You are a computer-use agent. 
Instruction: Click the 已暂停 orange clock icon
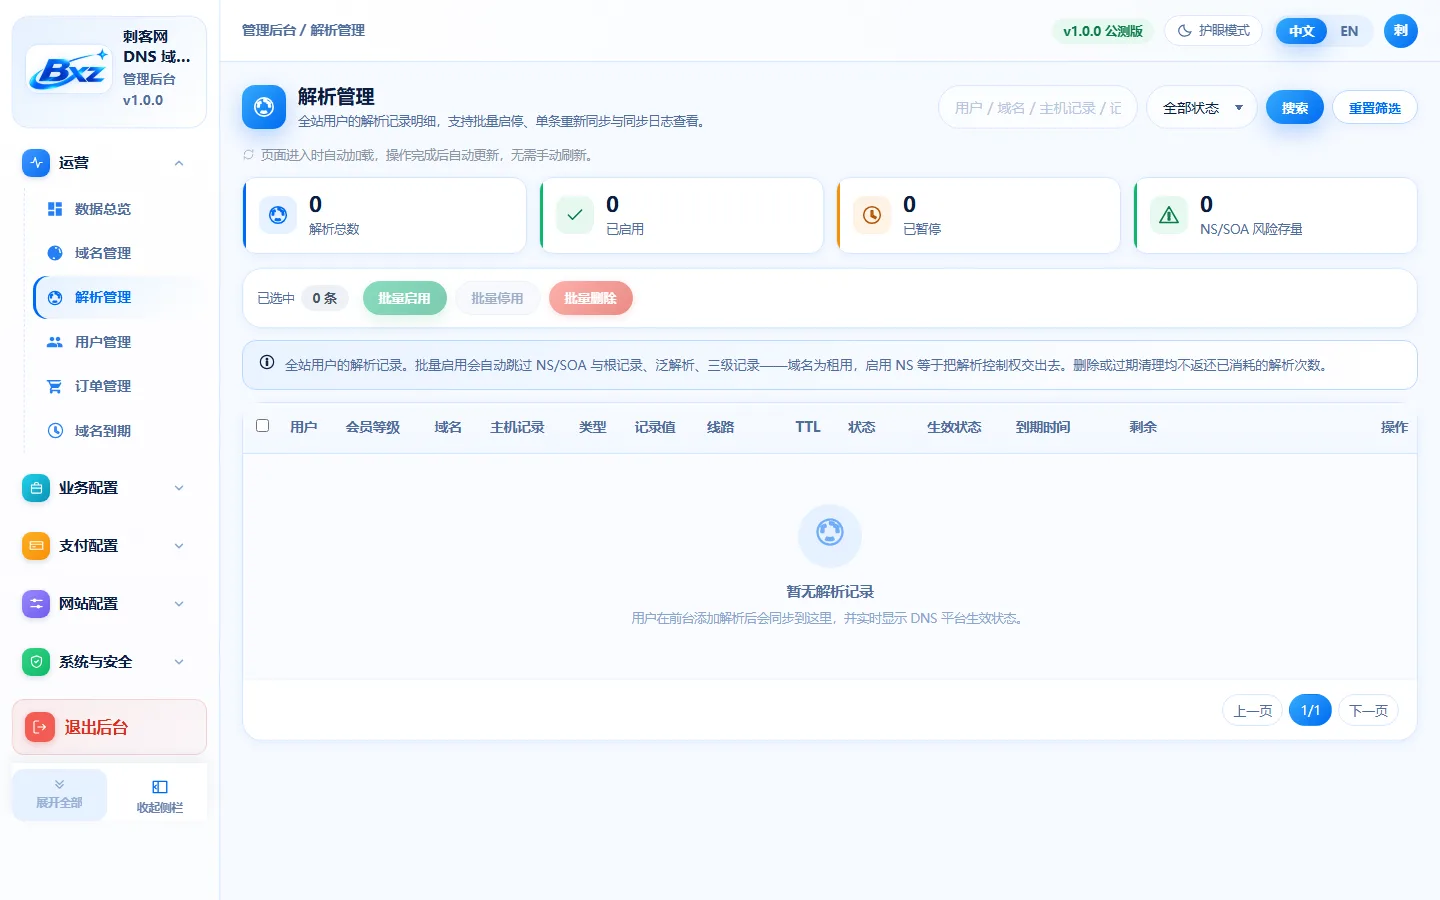tap(872, 215)
